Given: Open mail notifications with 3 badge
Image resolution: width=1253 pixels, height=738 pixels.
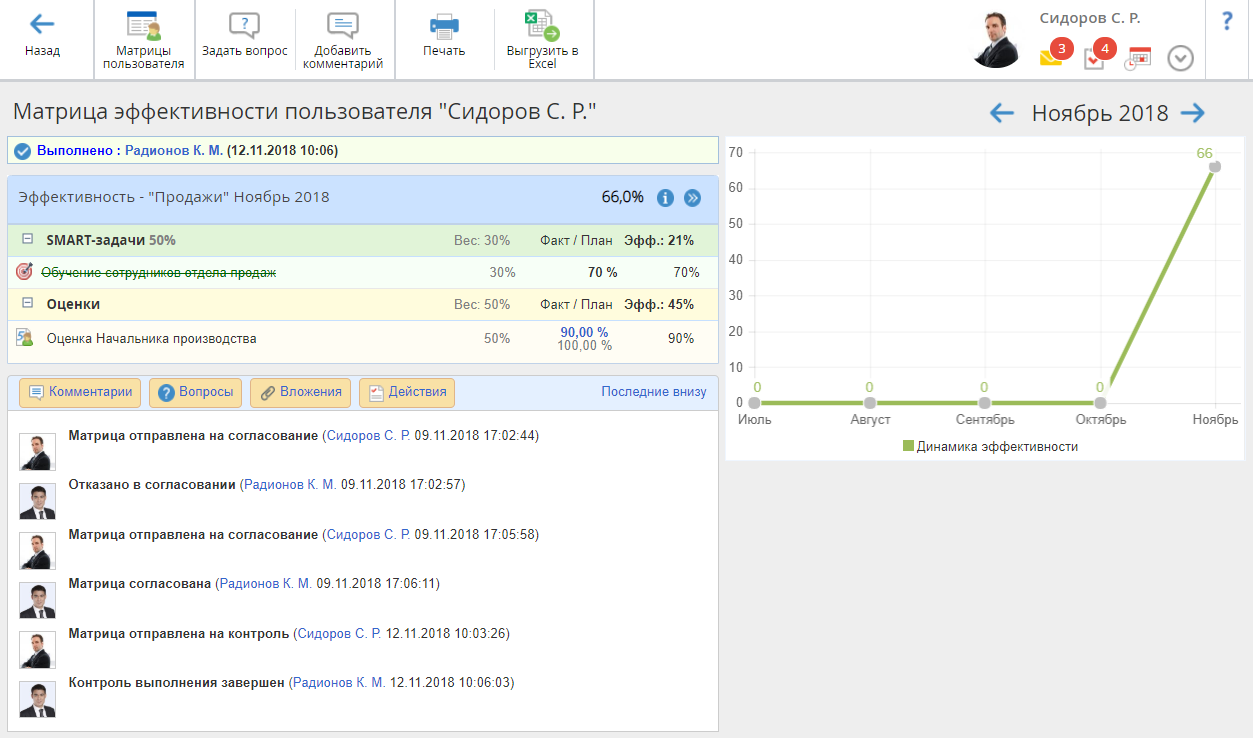Looking at the screenshot, I should 1051,57.
